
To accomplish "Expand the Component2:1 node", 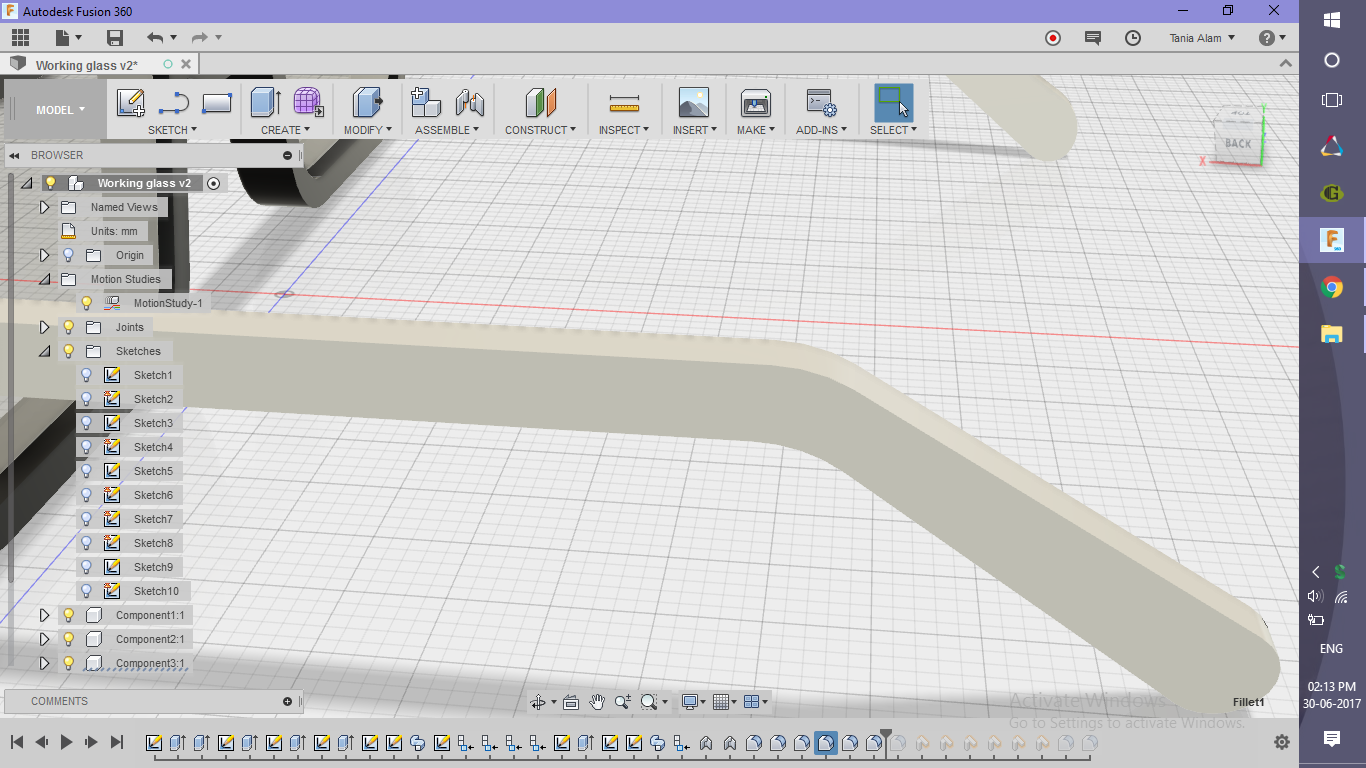I will (x=44, y=639).
